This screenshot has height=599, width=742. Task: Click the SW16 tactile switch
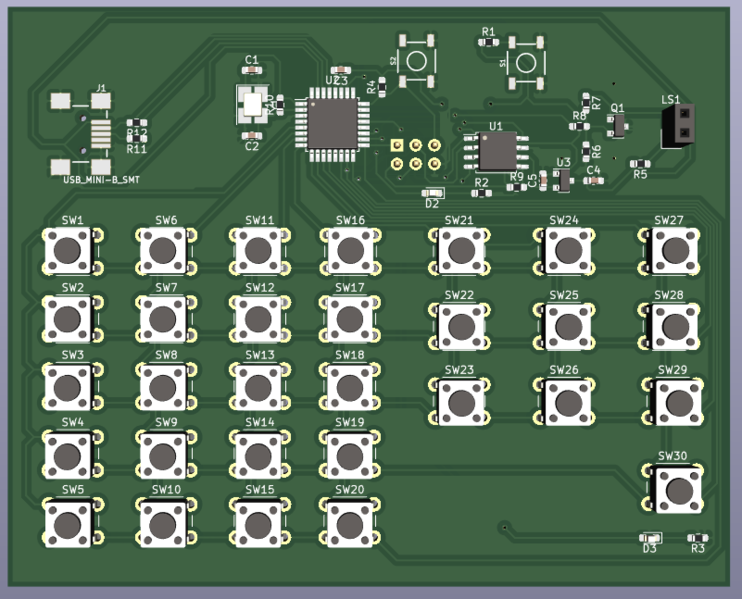[349, 249]
